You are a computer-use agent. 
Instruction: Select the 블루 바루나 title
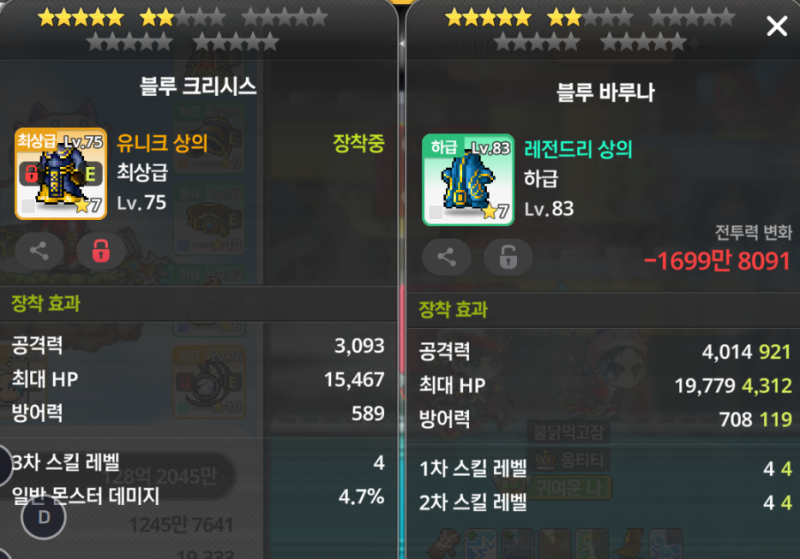tap(605, 92)
